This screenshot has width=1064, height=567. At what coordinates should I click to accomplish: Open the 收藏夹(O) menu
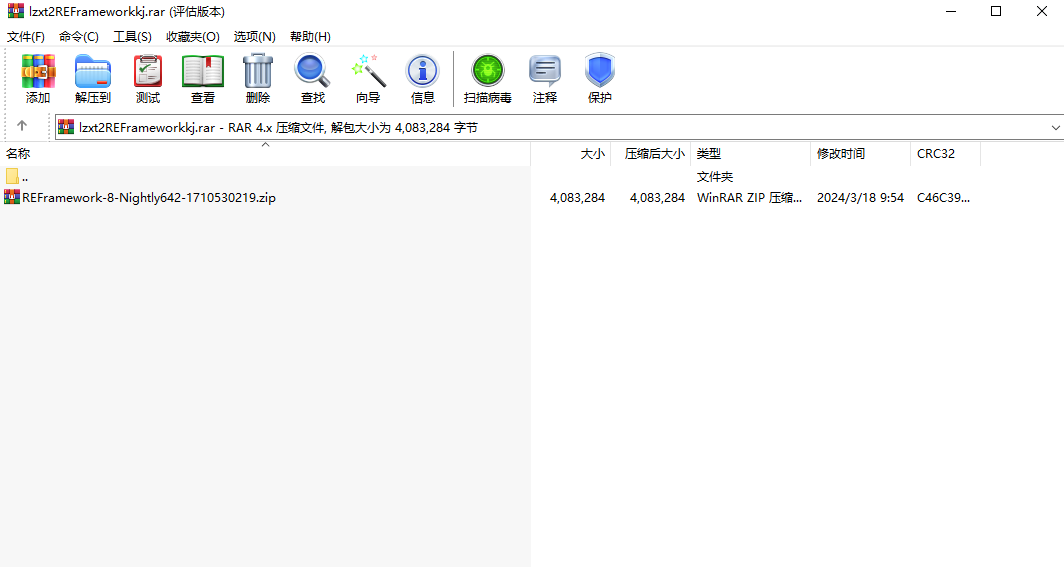click(193, 37)
